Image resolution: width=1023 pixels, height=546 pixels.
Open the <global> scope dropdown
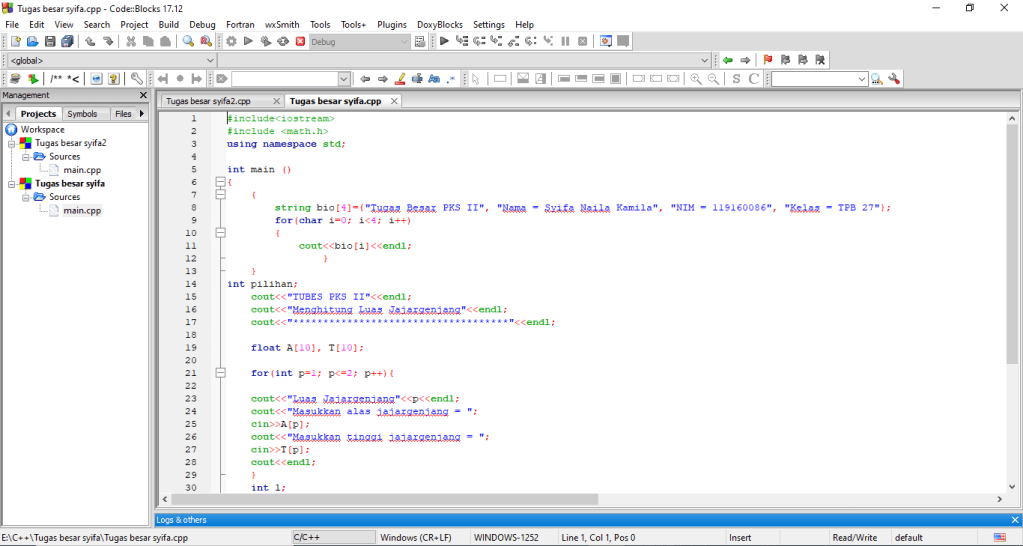point(210,61)
